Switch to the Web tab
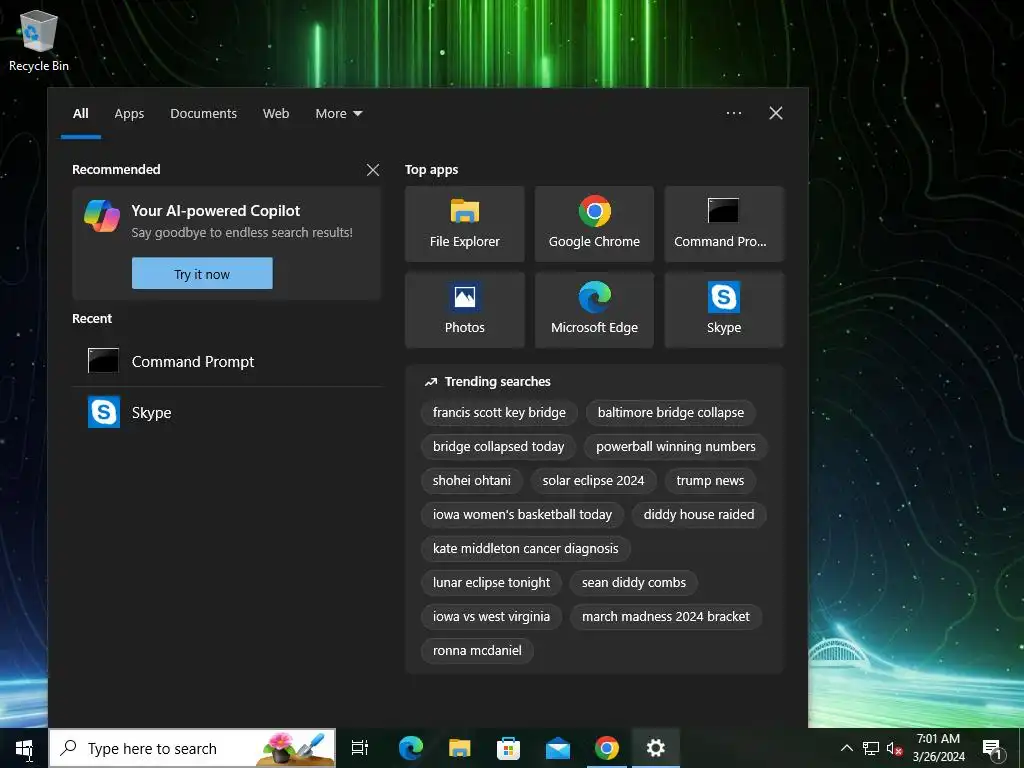 (276, 114)
